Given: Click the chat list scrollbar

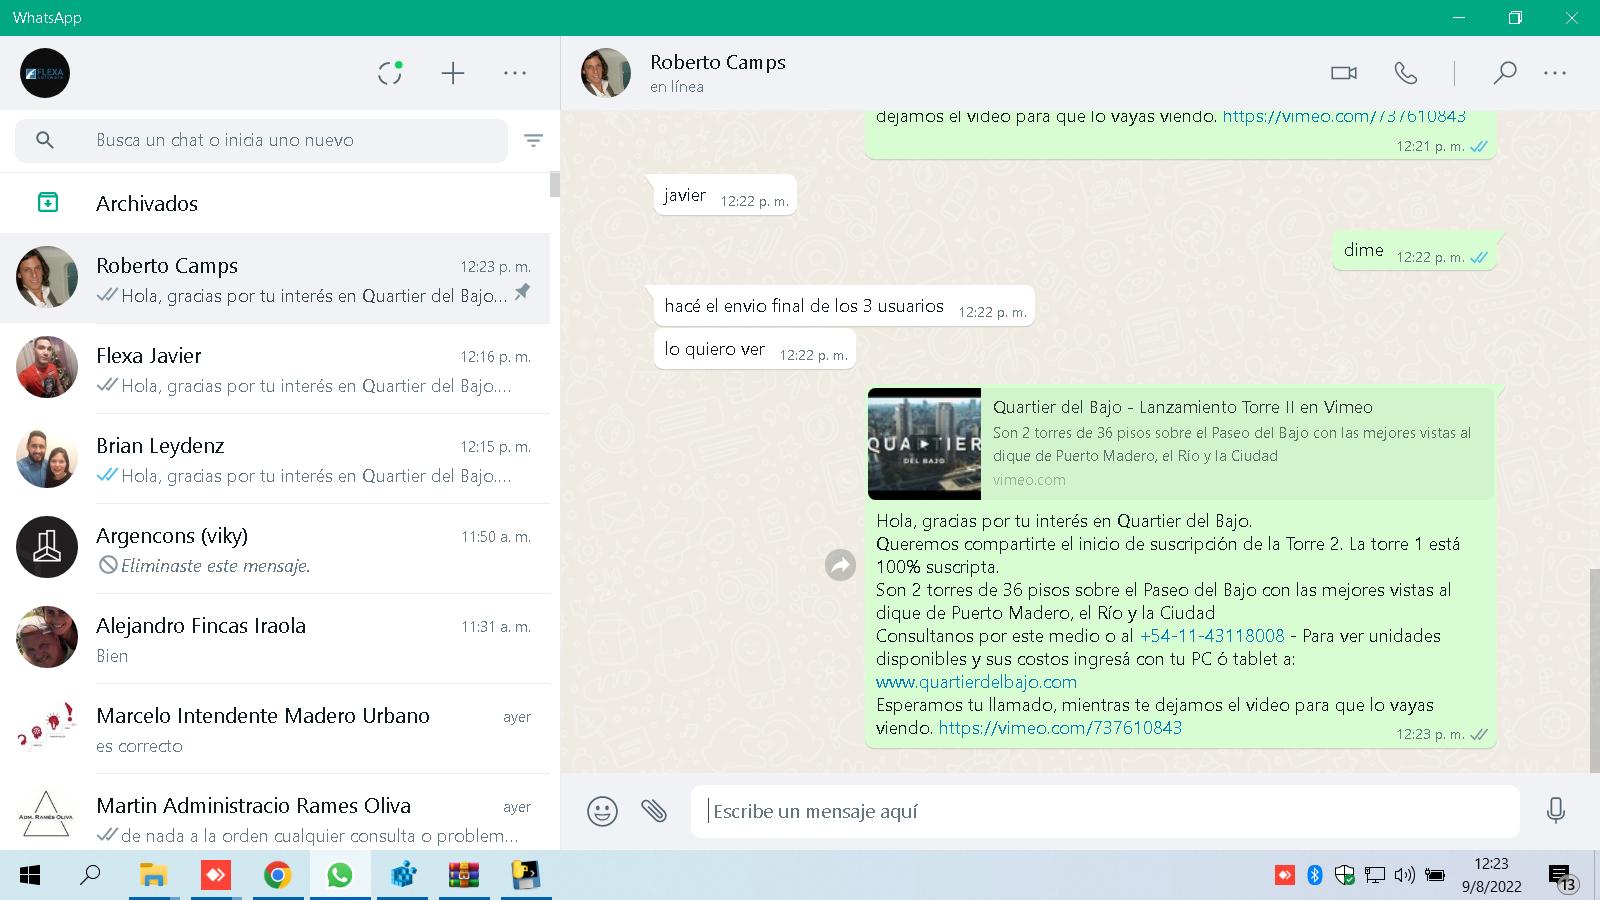Looking at the screenshot, I should [555, 185].
